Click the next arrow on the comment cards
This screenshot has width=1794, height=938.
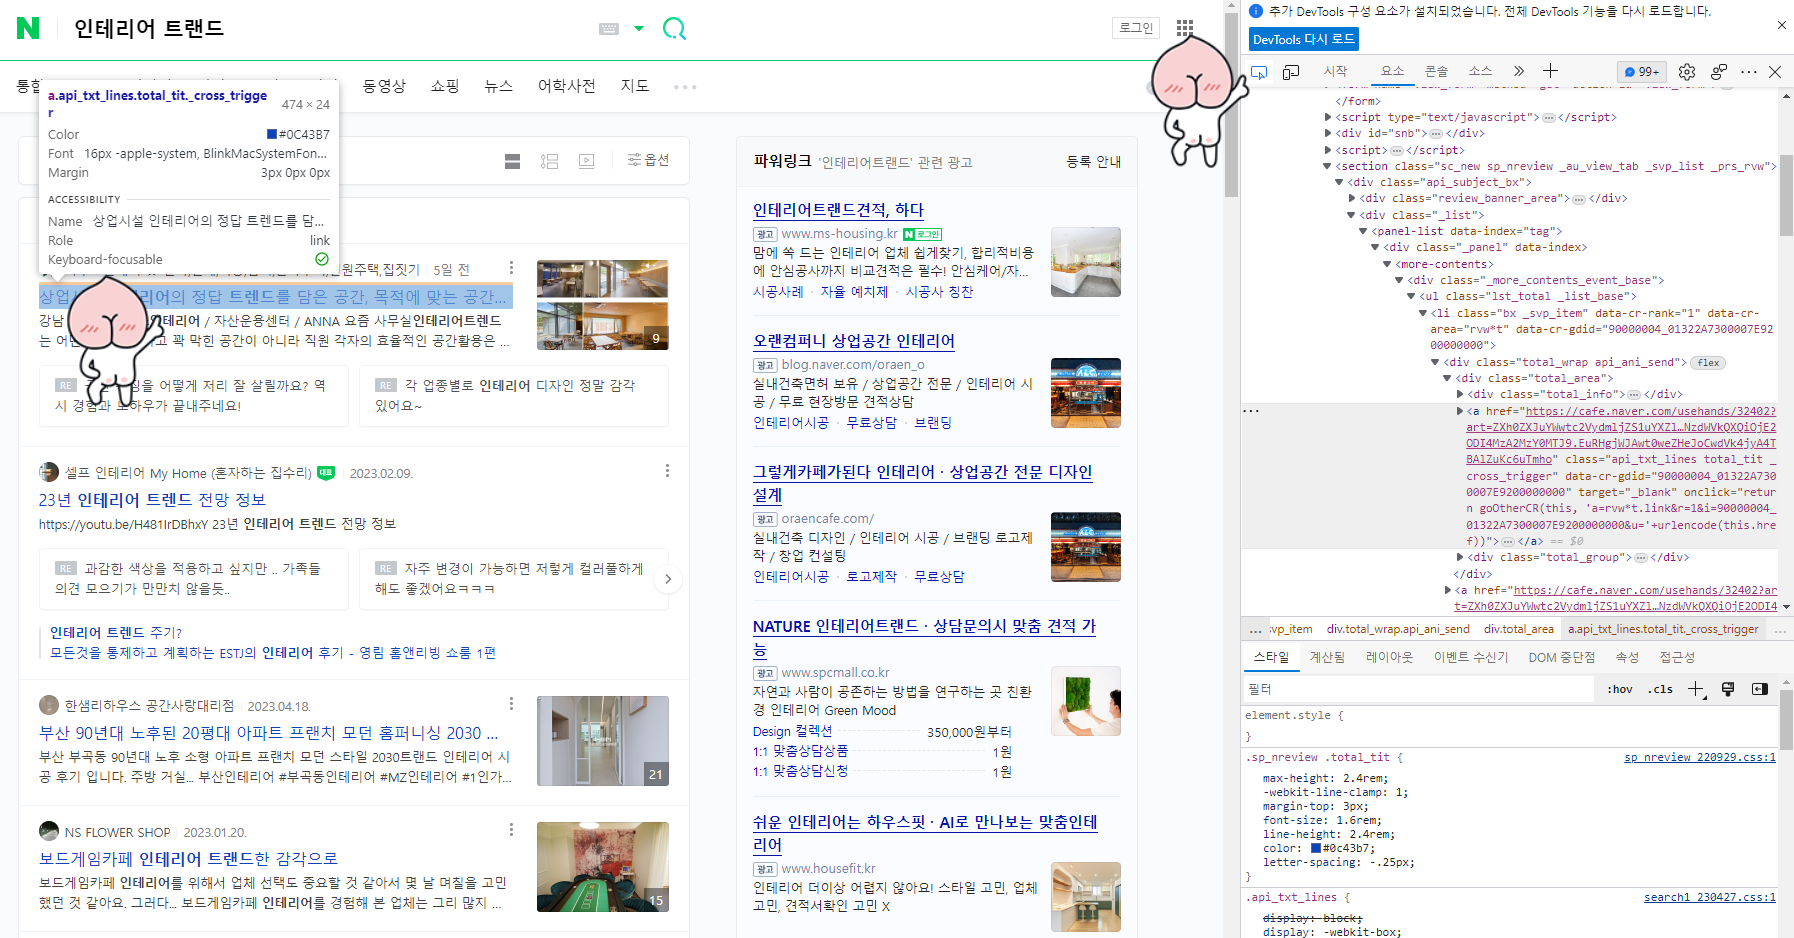tap(668, 579)
